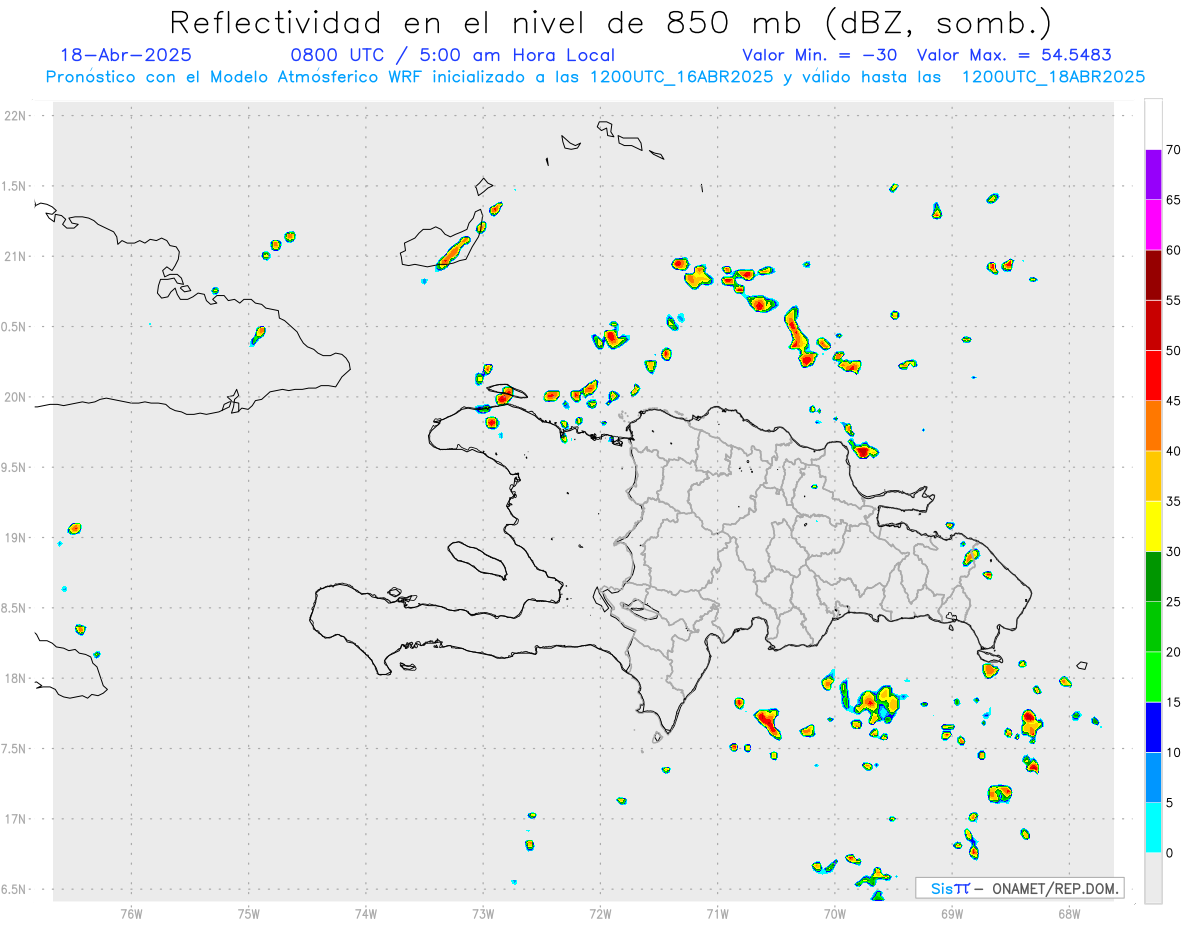The height and width of the screenshot is (927, 1200).
Task: Click the dark green 25–30 dBZ band
Action: [x=1153, y=577]
